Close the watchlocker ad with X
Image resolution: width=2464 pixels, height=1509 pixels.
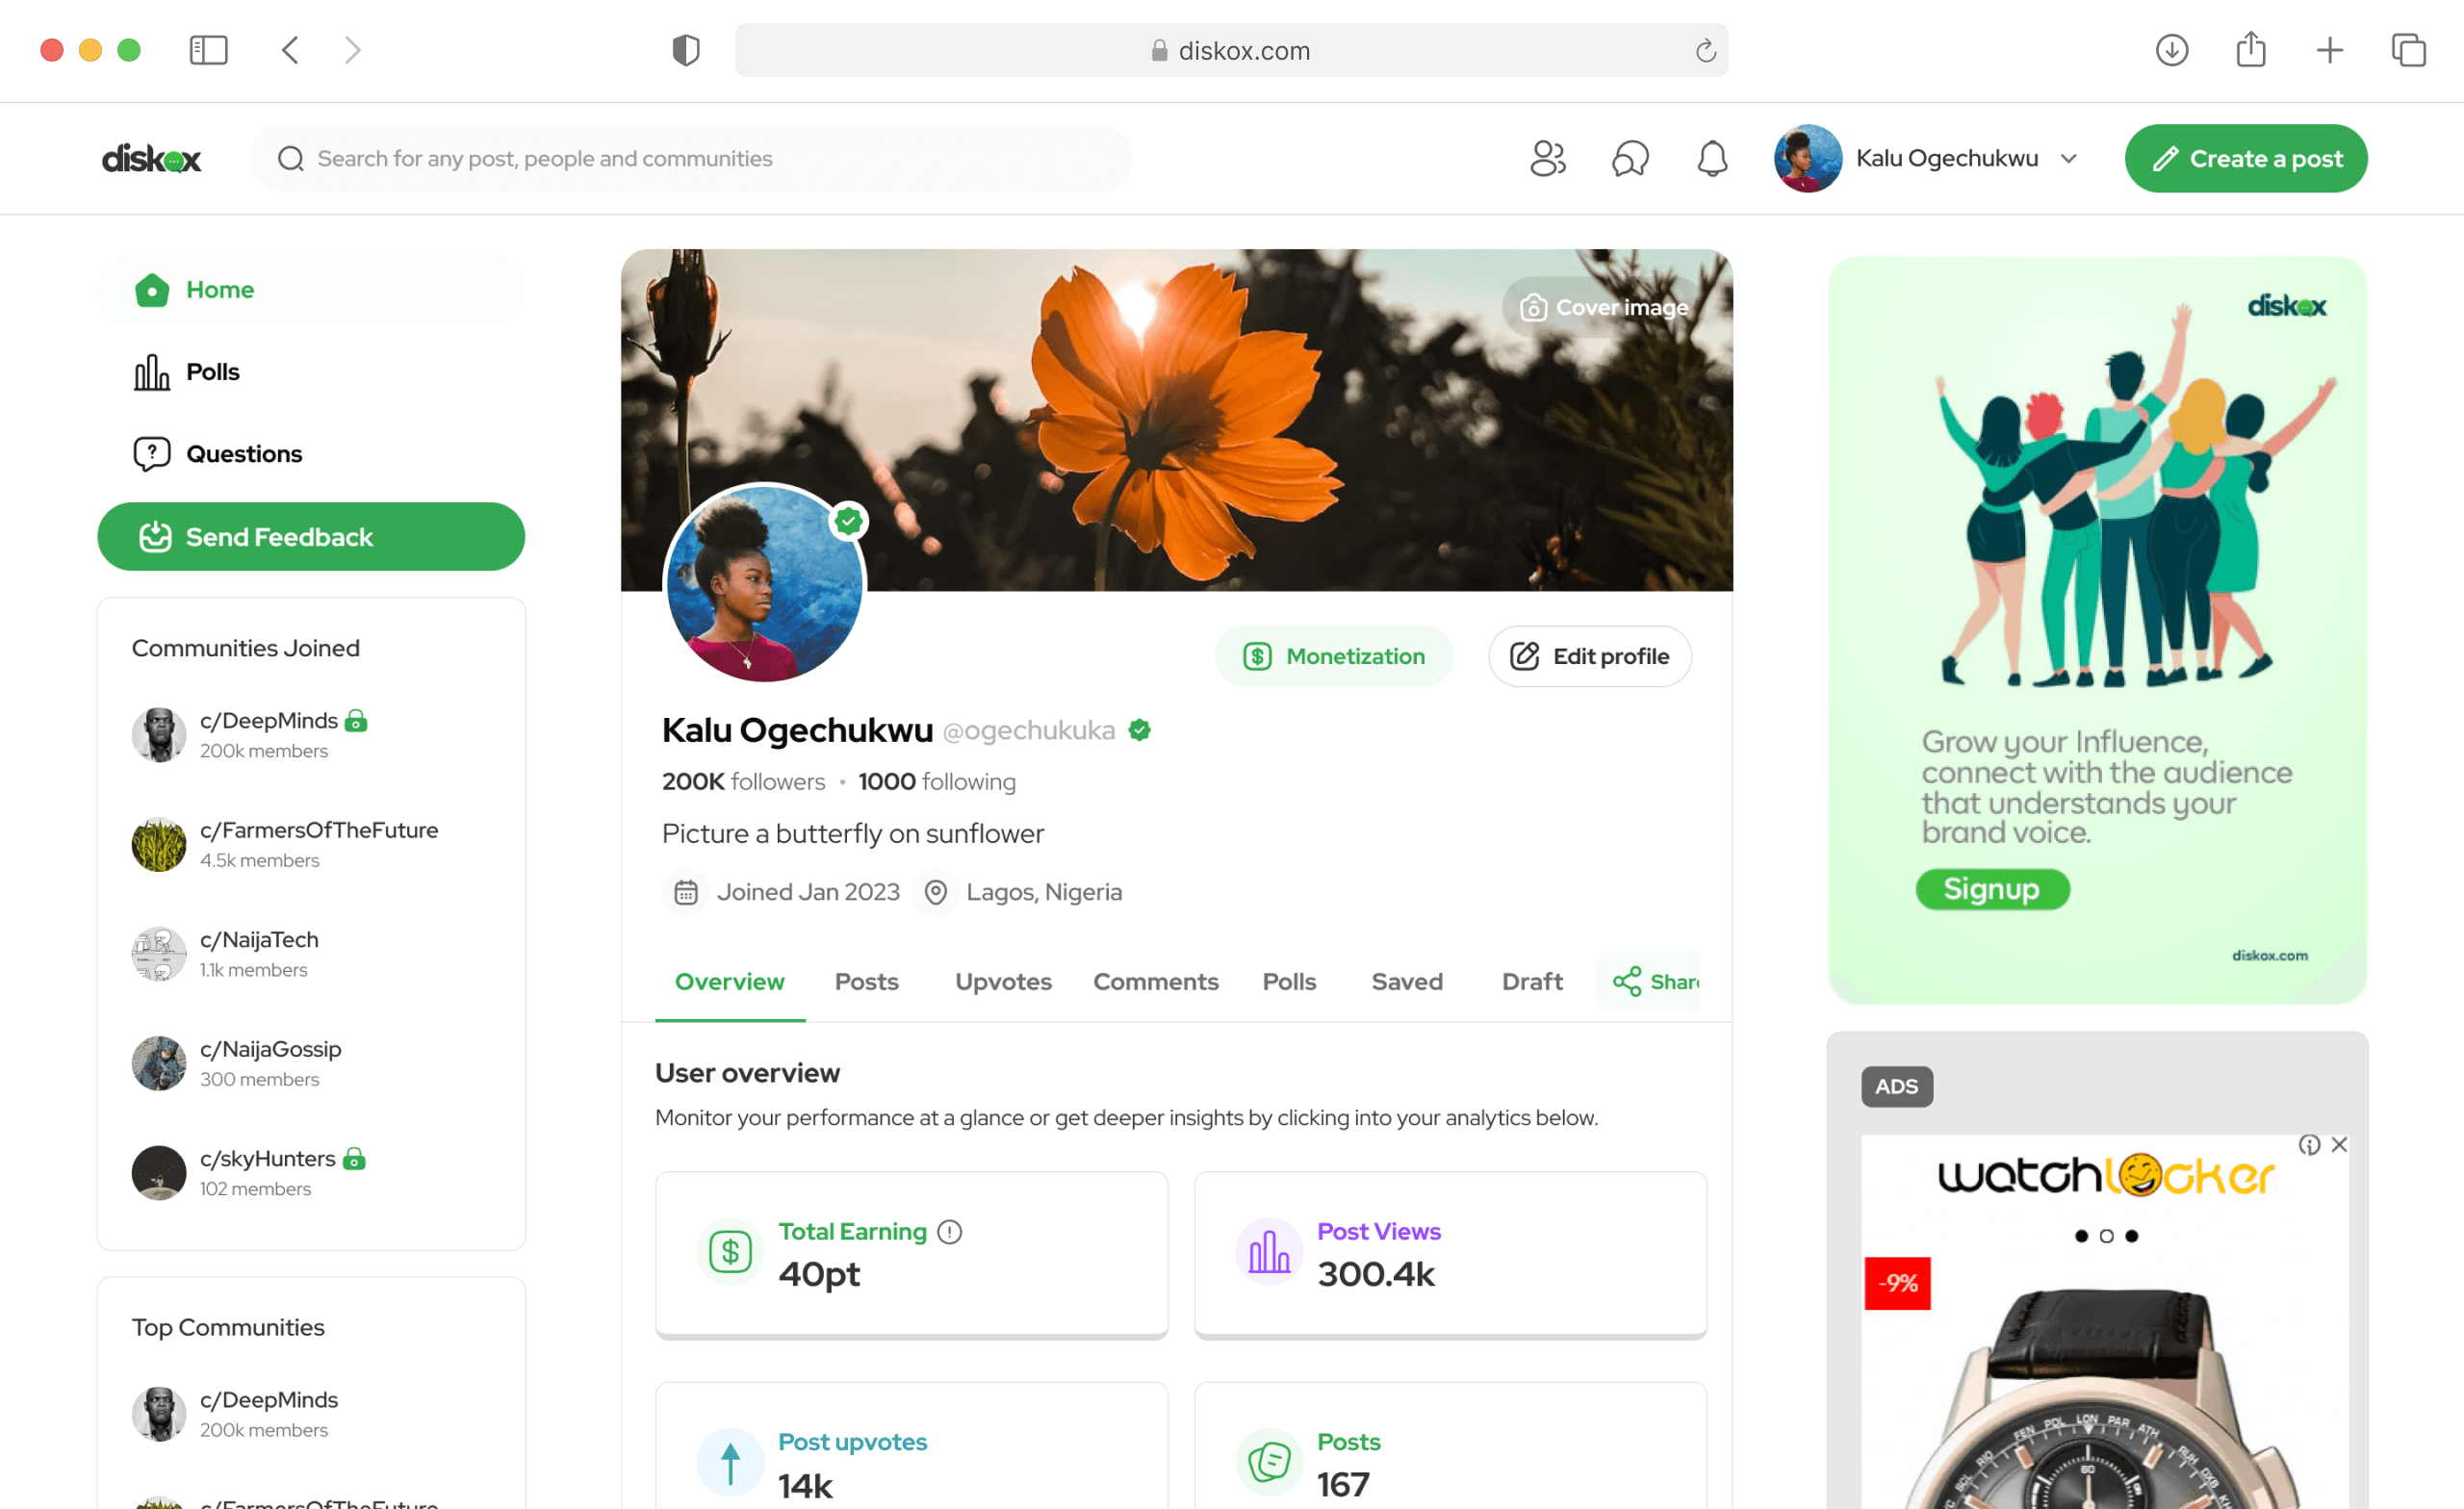coord(2339,1144)
